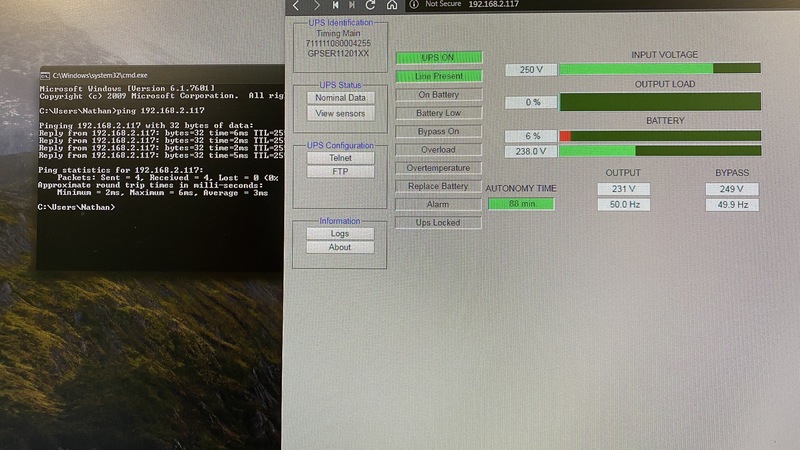The height and width of the screenshot is (450, 800).
Task: Click the serial number 711111080004255
Action: pyautogui.click(x=338, y=43)
